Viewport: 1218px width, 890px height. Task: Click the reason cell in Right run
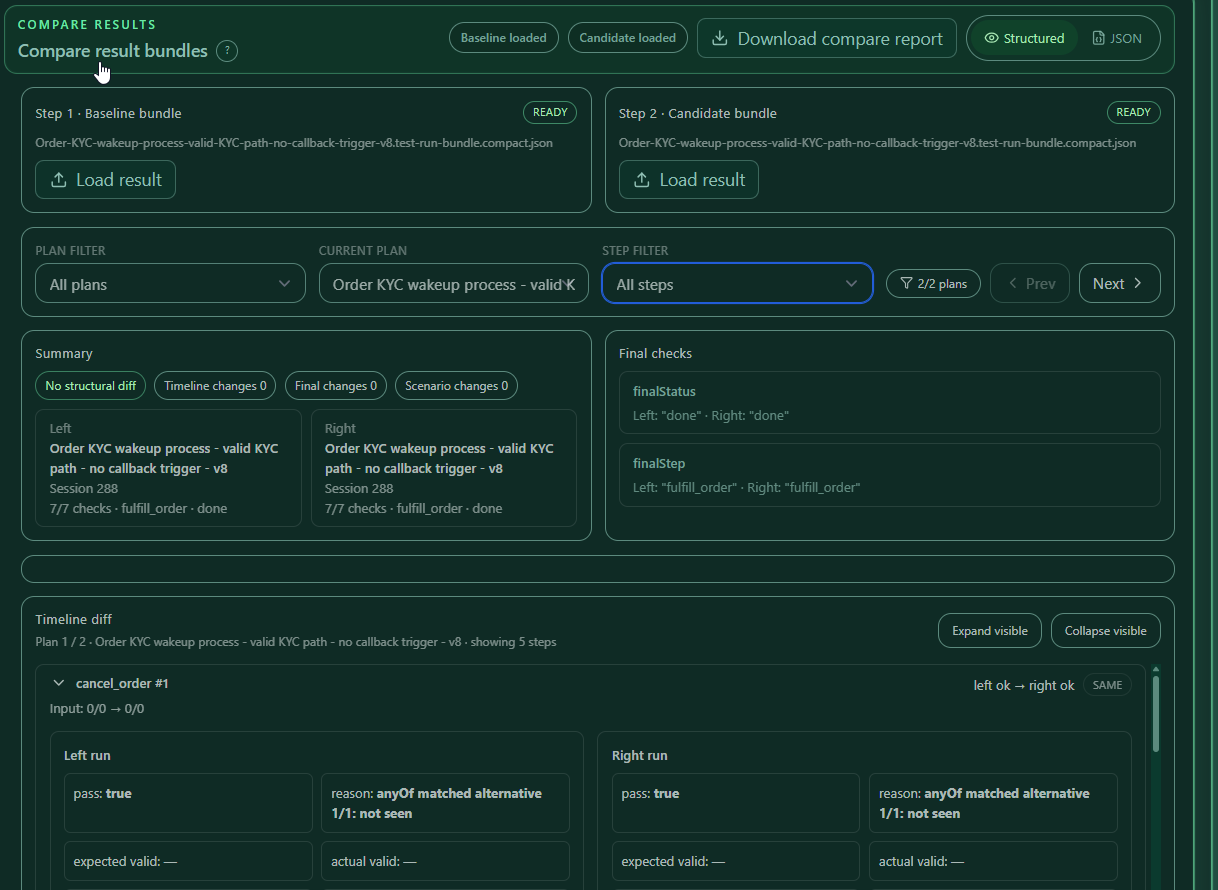coord(993,803)
